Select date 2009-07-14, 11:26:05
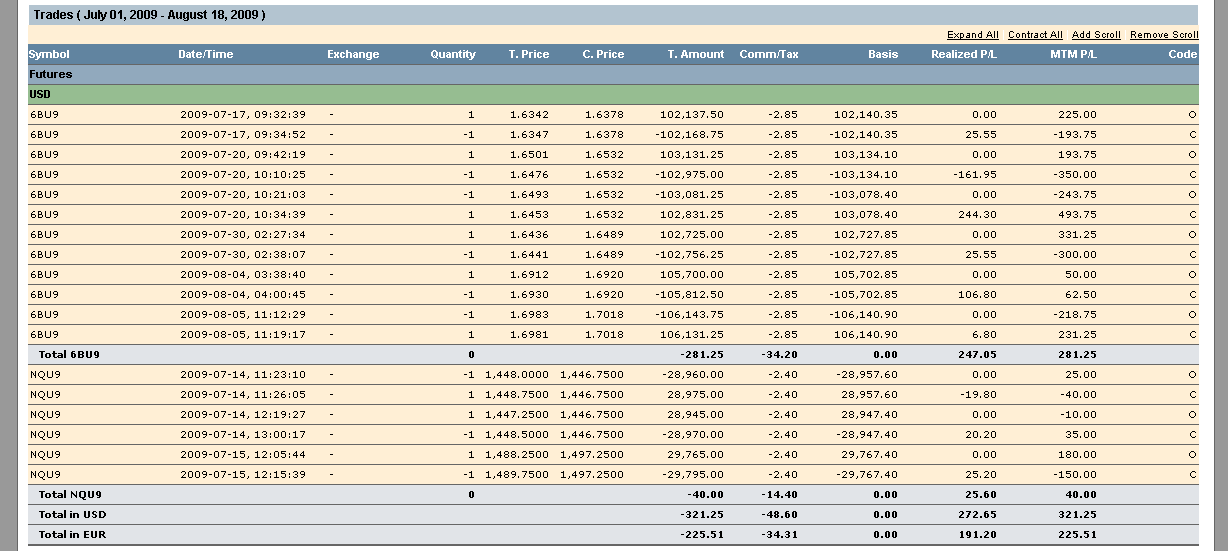This screenshot has width=1228, height=551. [x=243, y=394]
